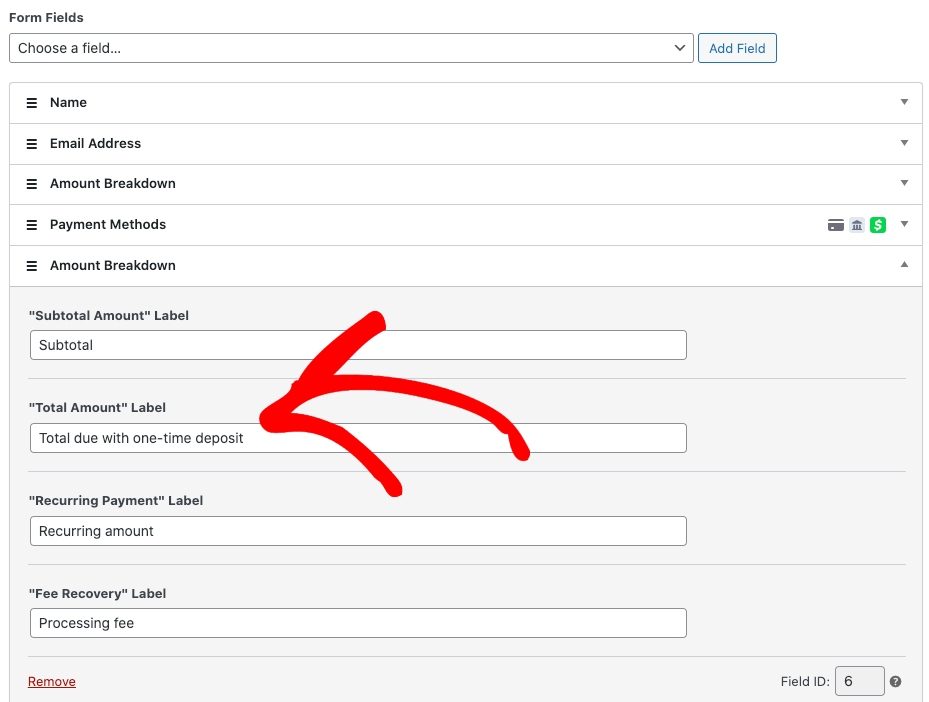Grab the Email Address row drag handle
929x702 pixels.
31,144
